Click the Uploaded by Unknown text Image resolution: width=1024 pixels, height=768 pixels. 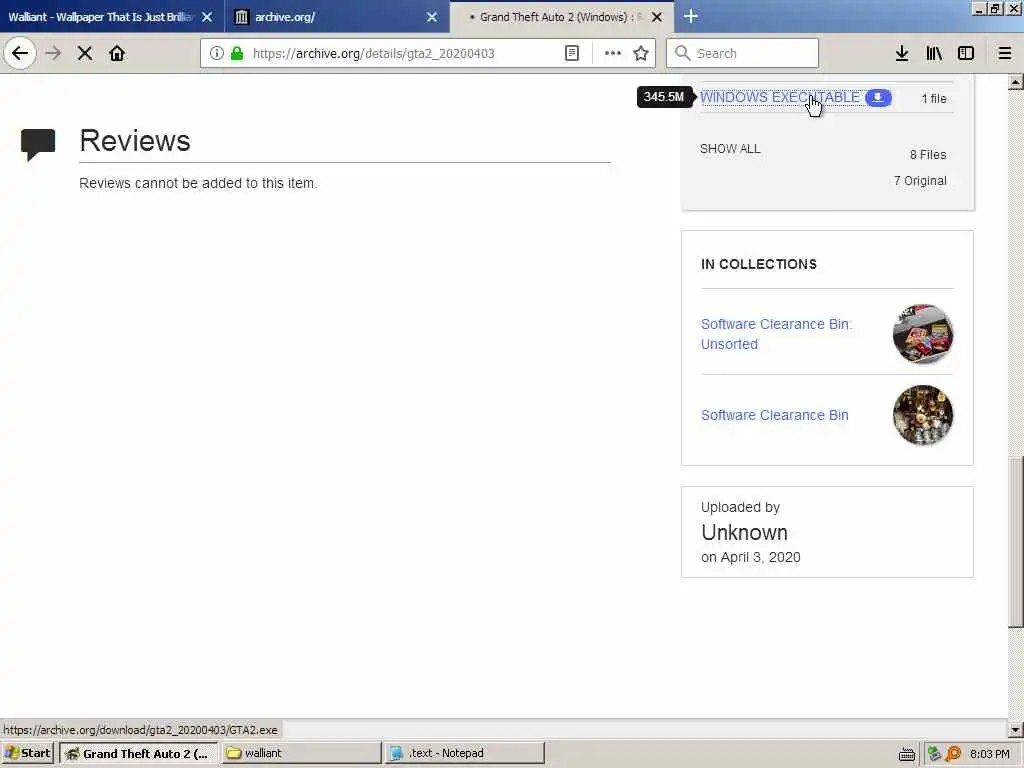click(x=744, y=520)
